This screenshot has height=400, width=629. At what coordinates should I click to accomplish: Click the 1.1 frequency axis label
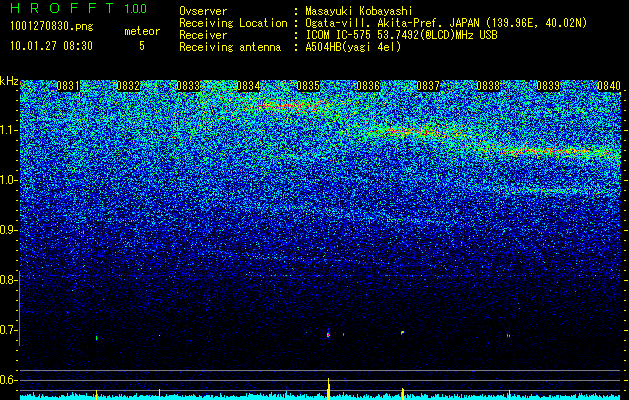tap(8, 130)
